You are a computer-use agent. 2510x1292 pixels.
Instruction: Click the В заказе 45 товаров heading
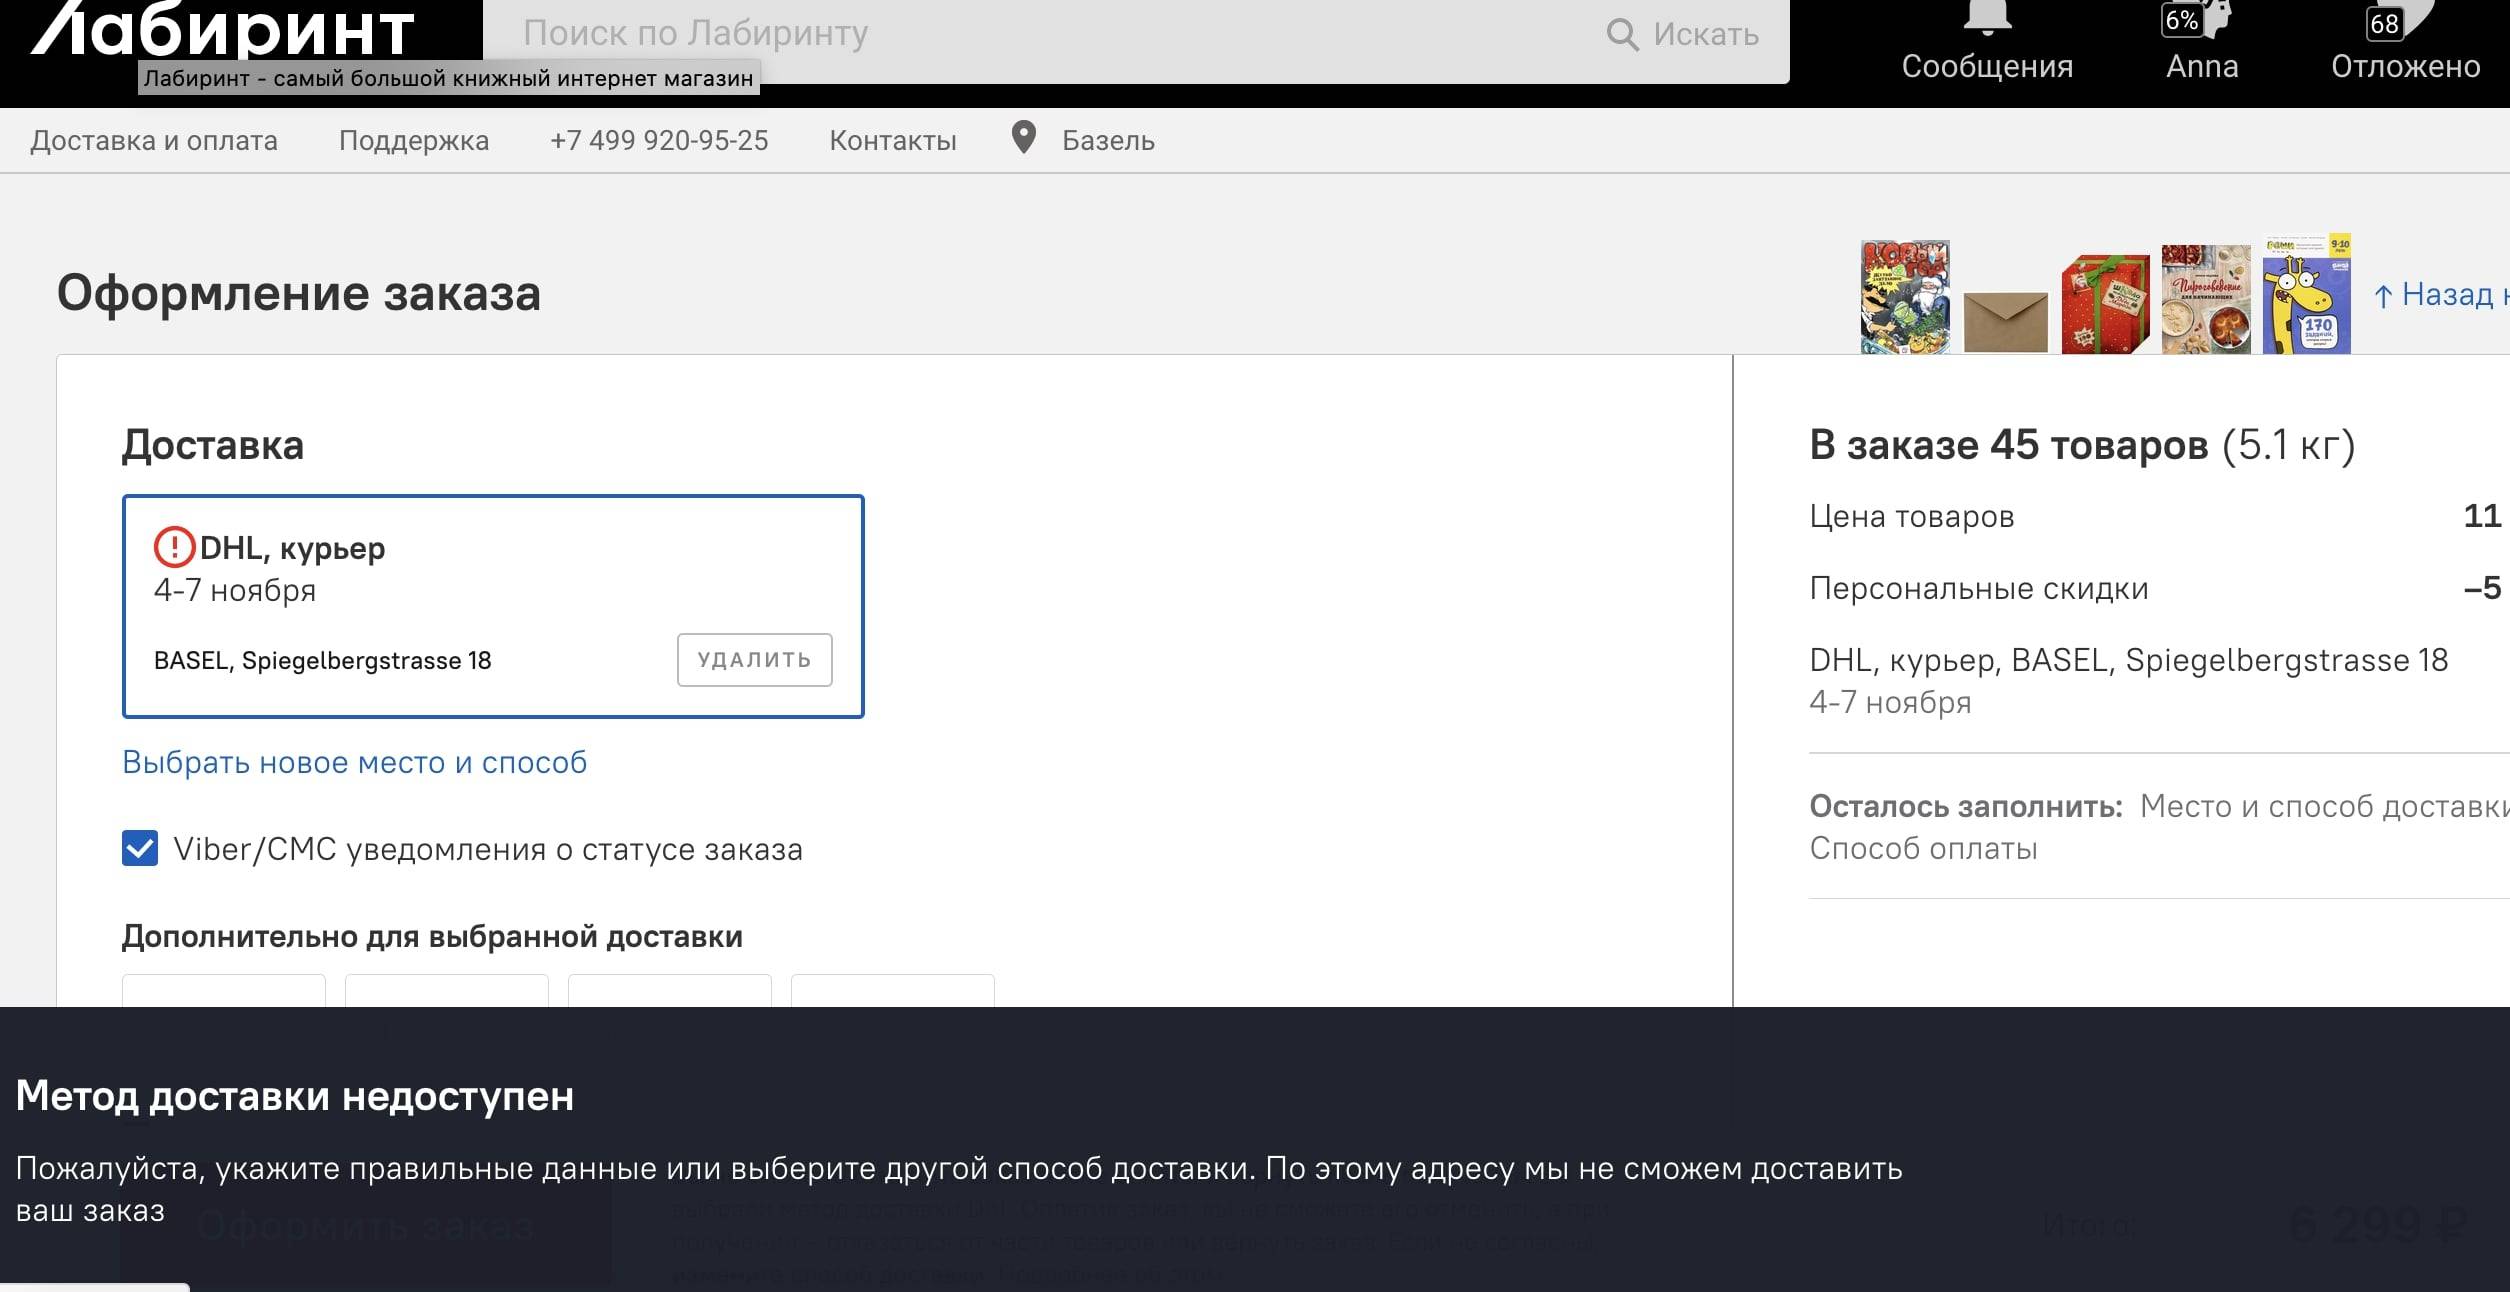click(x=2082, y=445)
